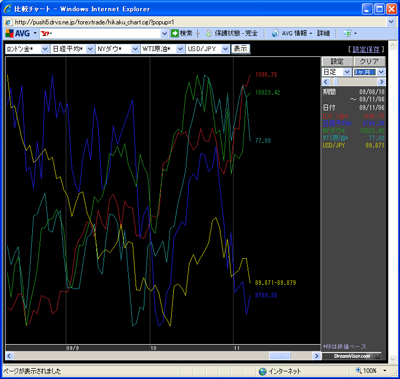Click the Yahoo icon in search box

coord(45,34)
